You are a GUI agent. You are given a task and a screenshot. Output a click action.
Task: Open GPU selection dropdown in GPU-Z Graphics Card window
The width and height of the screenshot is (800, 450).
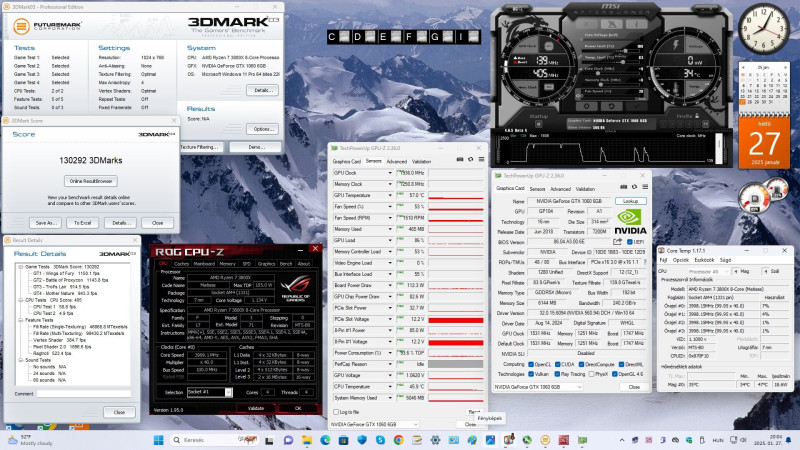[x=538, y=387]
